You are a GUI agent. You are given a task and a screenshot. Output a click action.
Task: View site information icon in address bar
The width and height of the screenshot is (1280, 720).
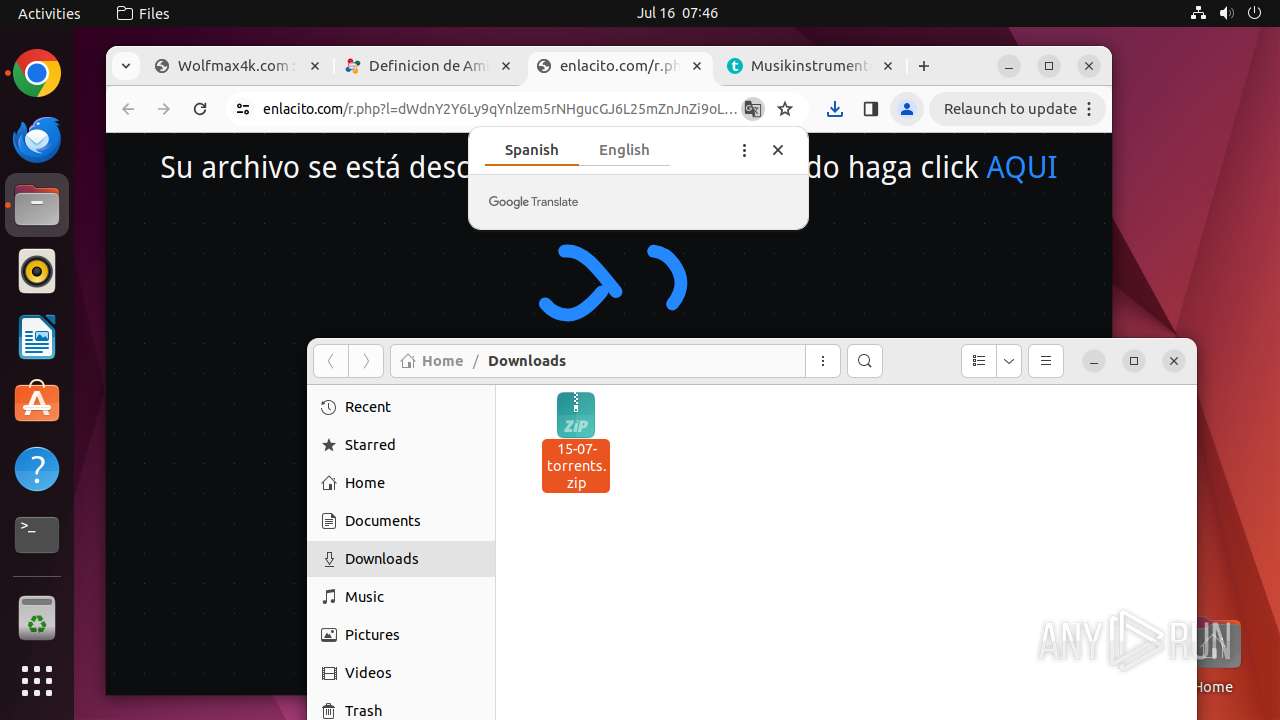tap(242, 109)
